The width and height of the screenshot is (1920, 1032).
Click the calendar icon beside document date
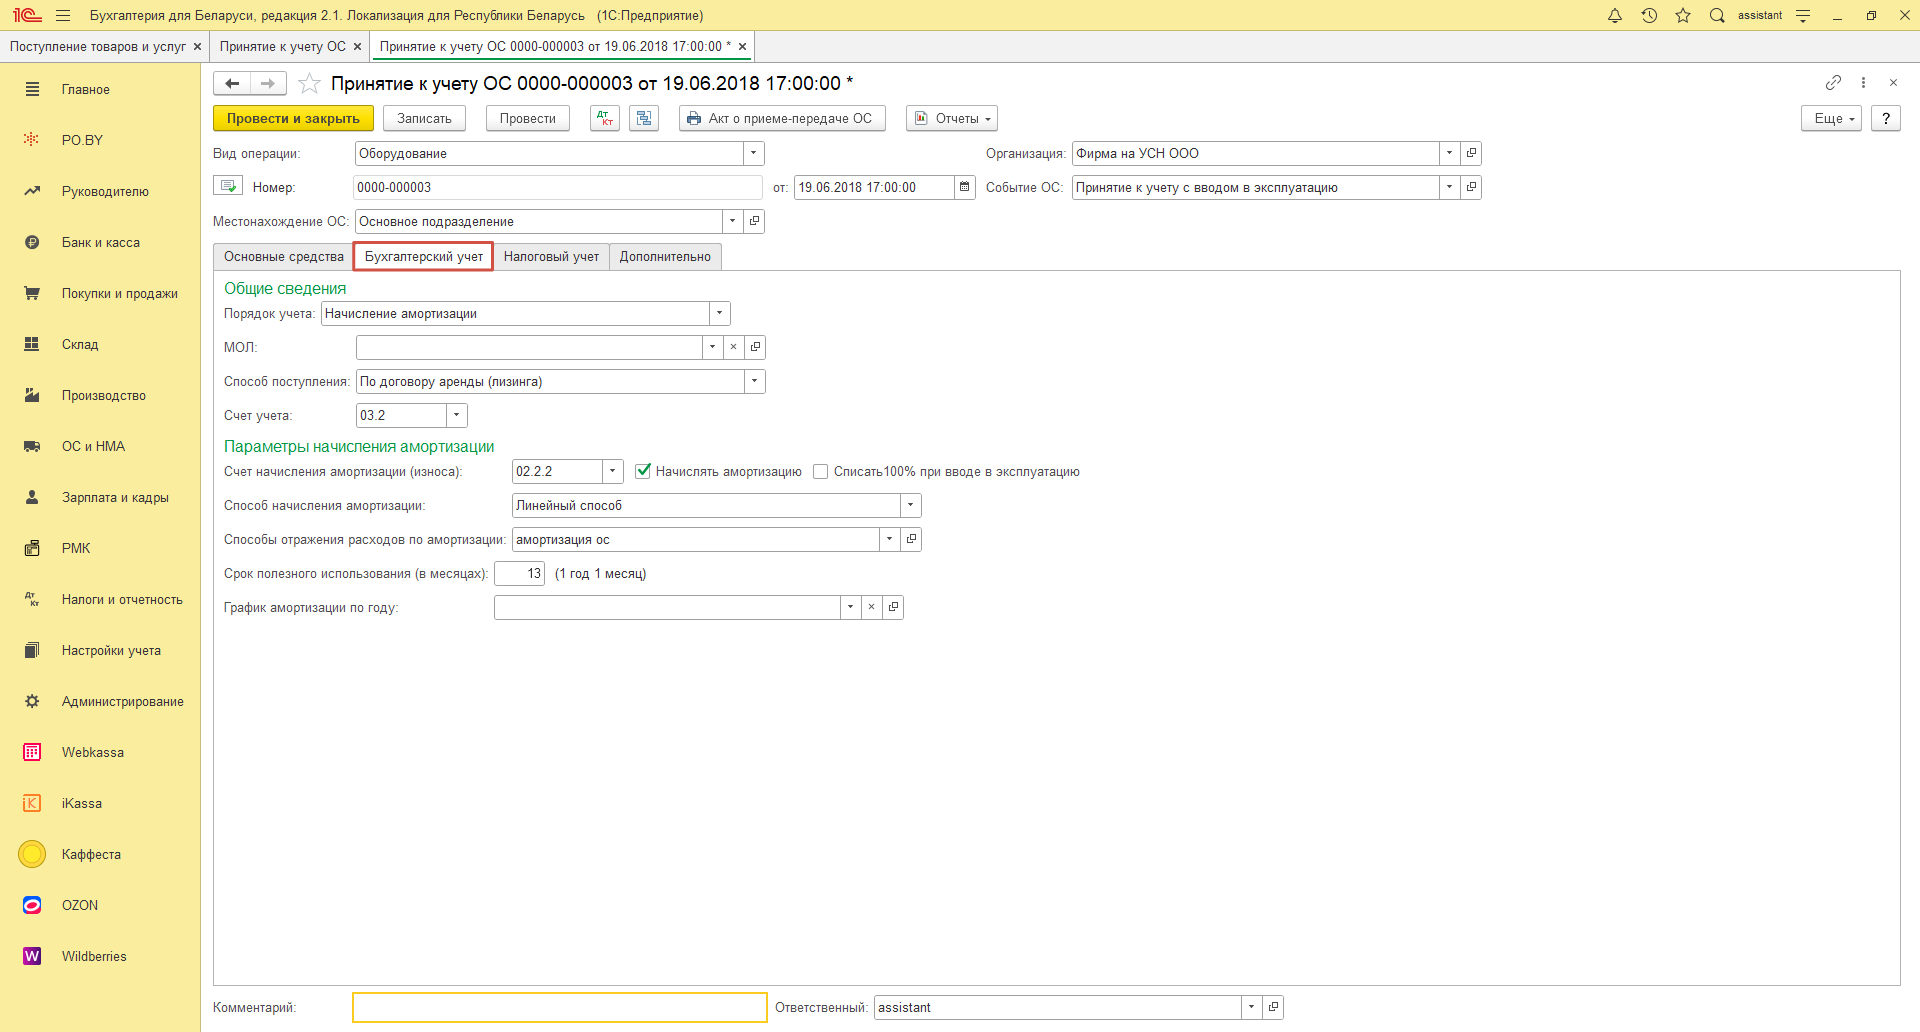(964, 187)
